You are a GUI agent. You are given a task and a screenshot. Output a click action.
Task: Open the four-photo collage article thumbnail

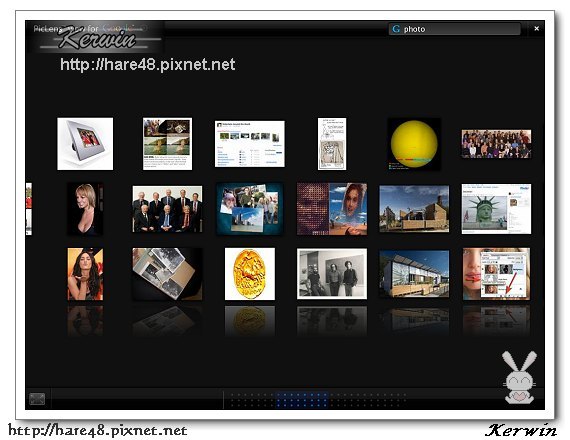(167, 144)
